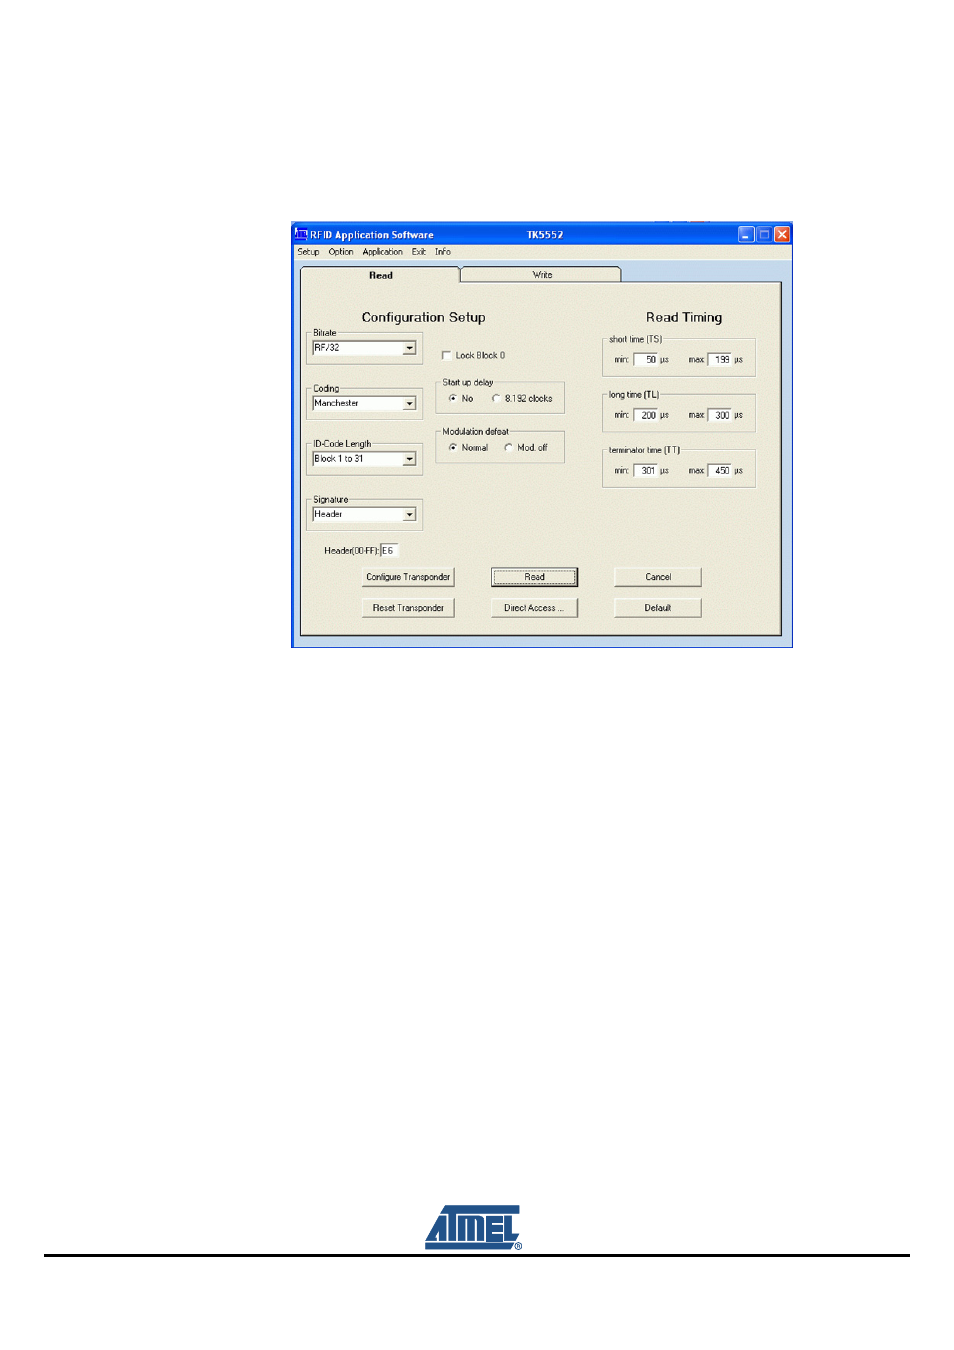The width and height of the screenshot is (954, 1350).
Task: Click terminator time min field showing 301
Action: (646, 470)
